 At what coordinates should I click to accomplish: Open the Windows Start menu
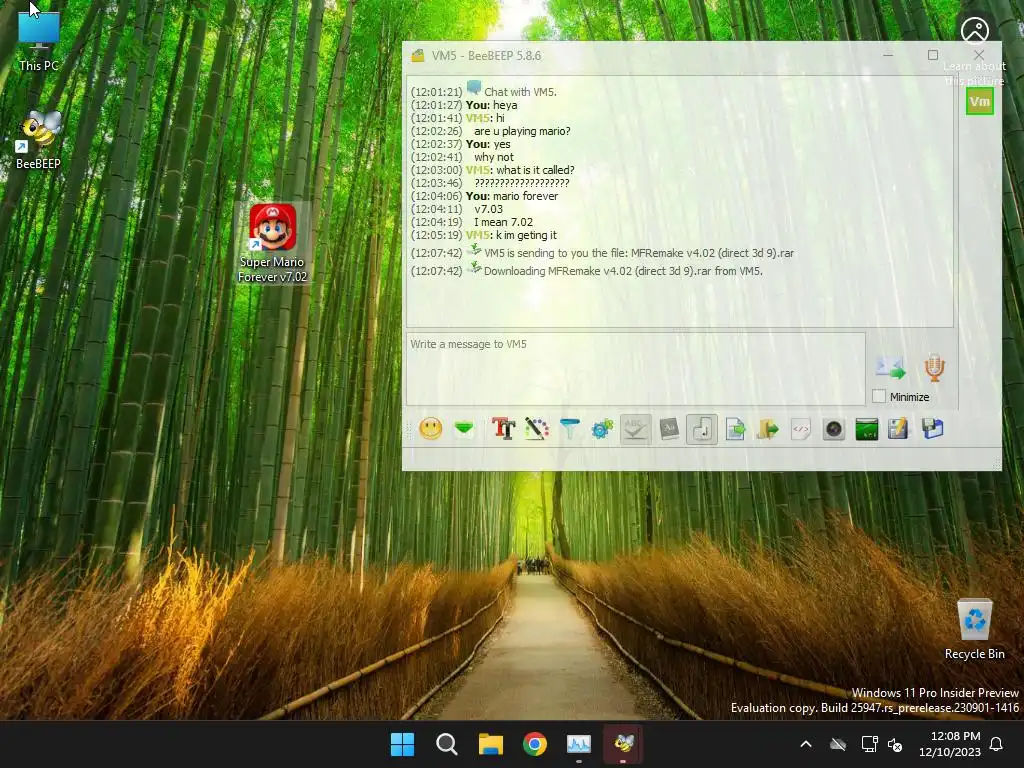tap(402, 744)
